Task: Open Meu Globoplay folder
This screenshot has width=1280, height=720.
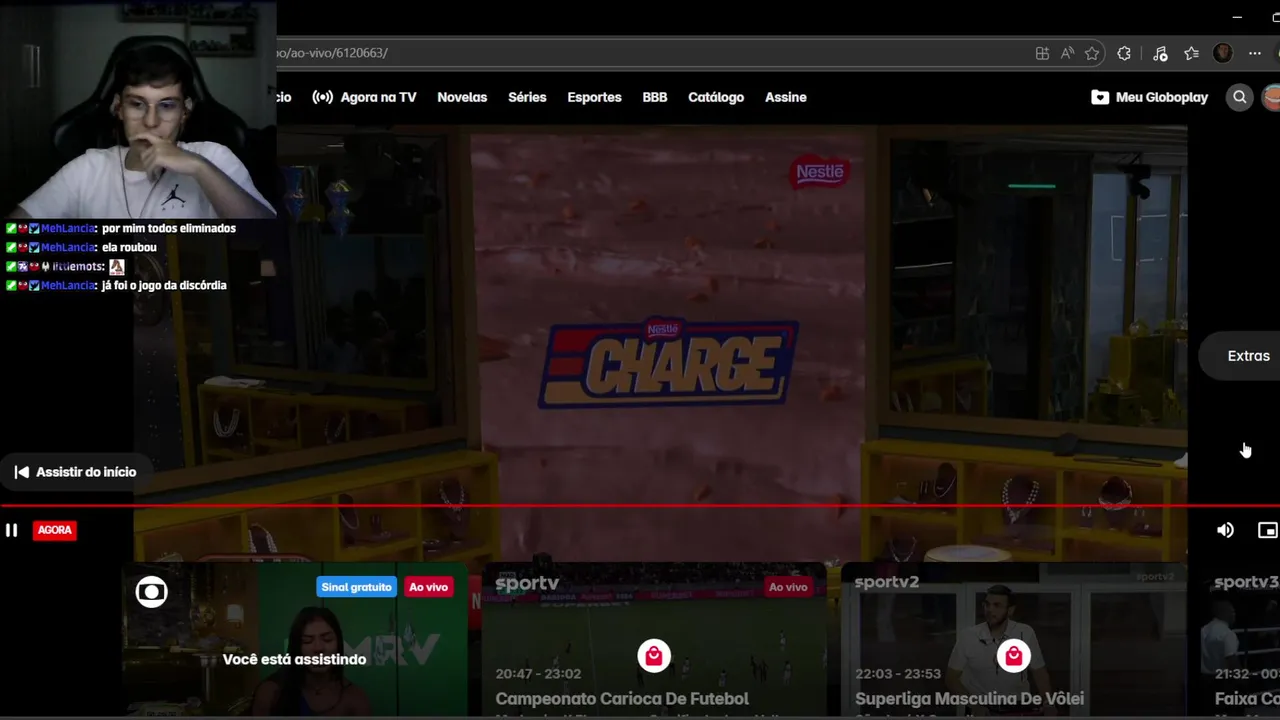Action: (1150, 97)
